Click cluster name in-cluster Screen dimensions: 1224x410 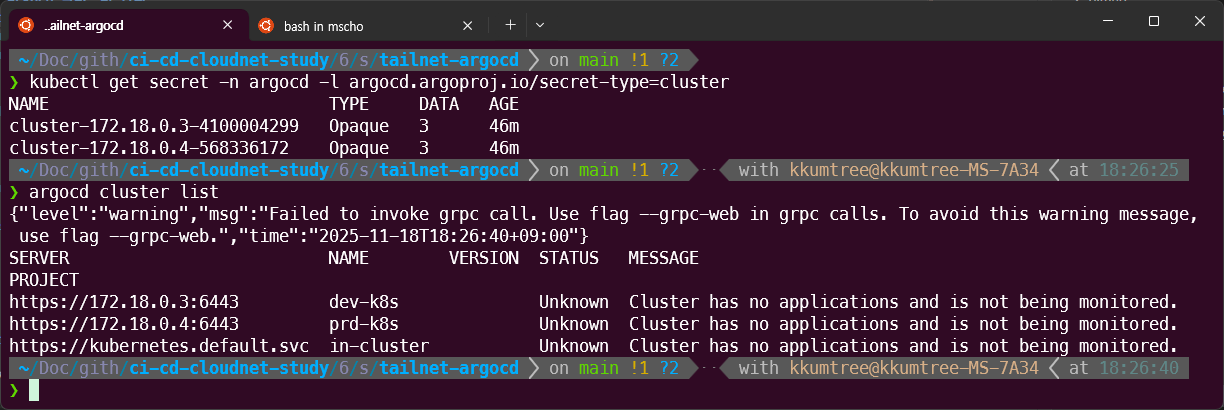coord(378,346)
